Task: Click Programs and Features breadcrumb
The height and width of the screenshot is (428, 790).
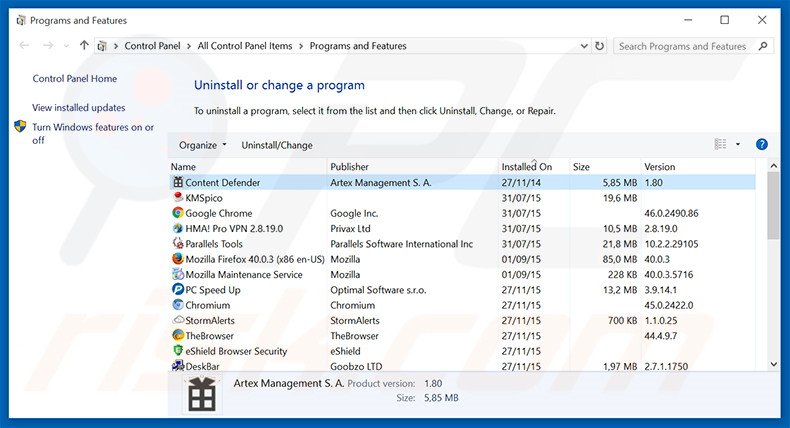Action: [x=358, y=46]
